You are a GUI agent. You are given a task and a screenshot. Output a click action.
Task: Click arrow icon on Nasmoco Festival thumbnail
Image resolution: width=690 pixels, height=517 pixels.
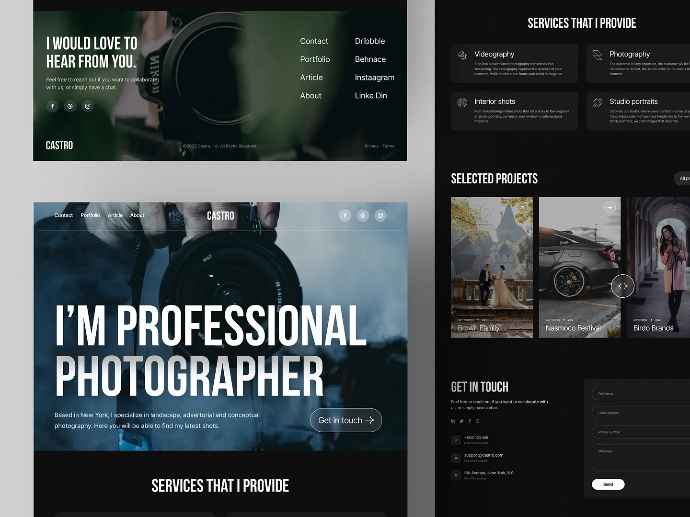tap(610, 207)
